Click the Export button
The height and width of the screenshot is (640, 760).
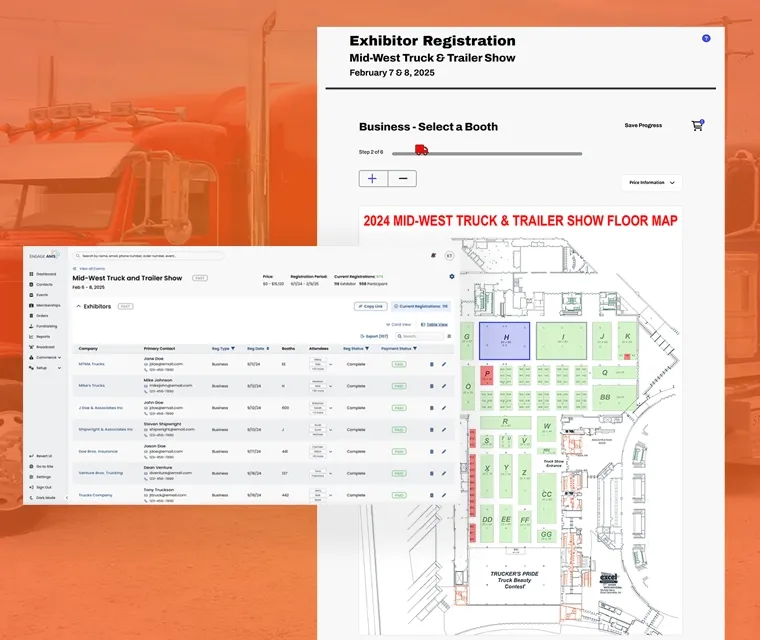click(x=374, y=336)
